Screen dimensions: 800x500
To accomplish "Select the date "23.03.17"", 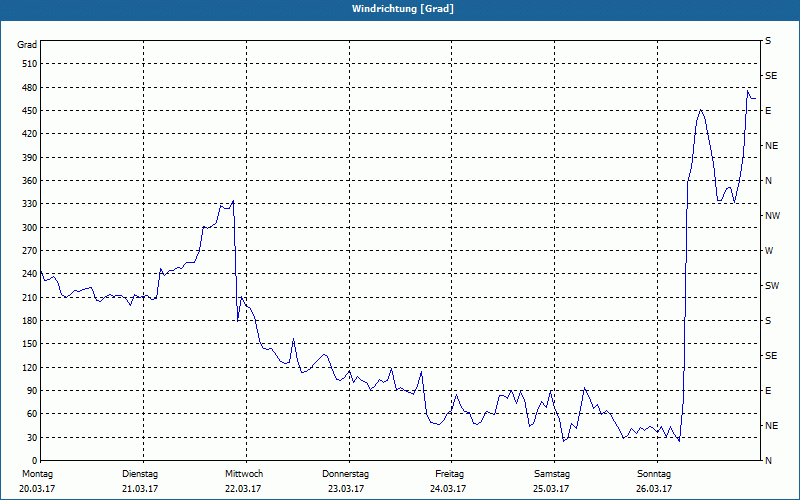I will point(346,489).
